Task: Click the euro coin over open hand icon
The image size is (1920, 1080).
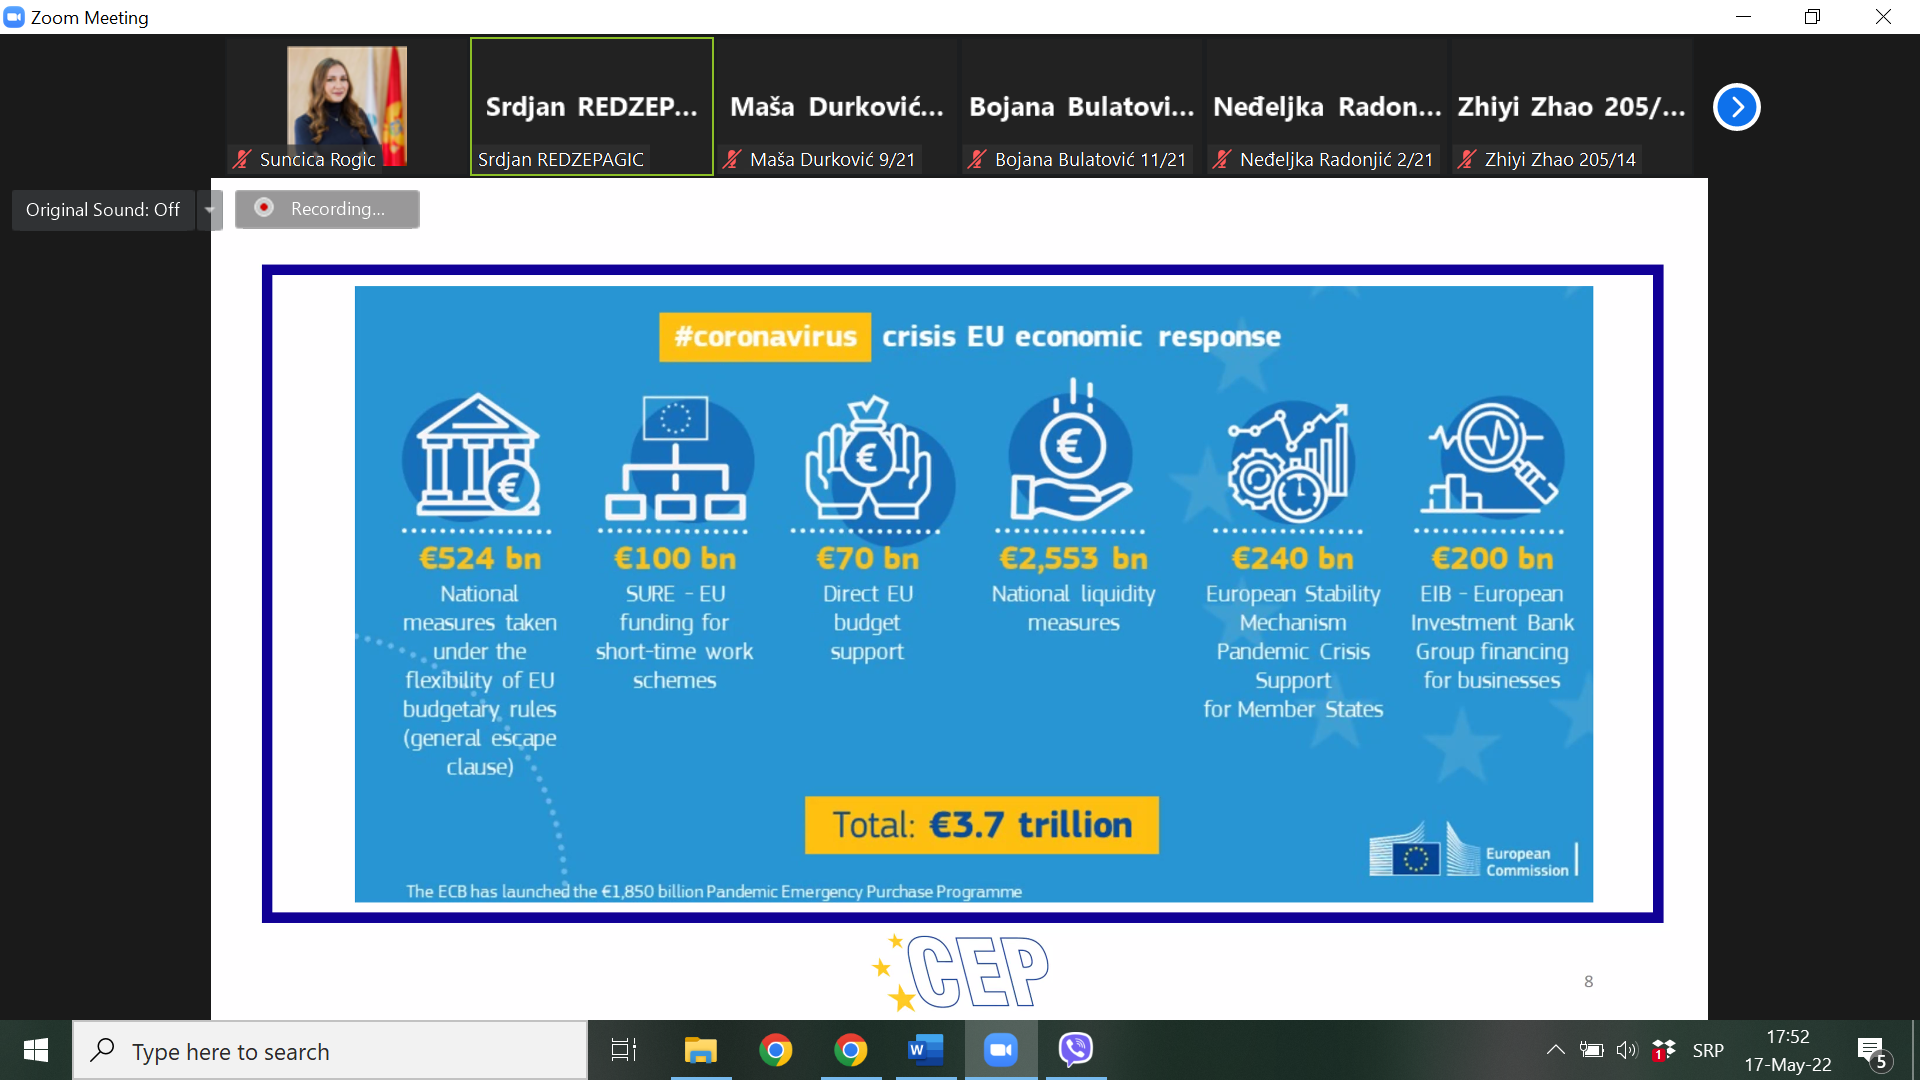Action: (x=1070, y=450)
